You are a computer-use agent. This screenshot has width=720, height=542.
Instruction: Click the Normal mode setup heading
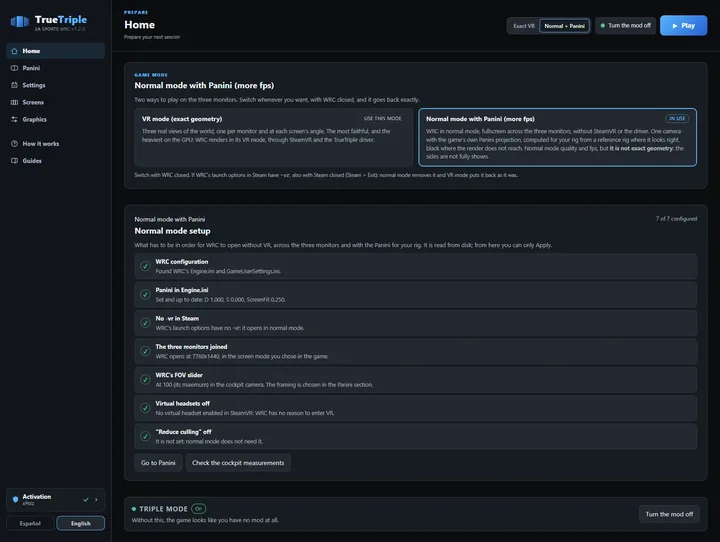[x=172, y=231]
